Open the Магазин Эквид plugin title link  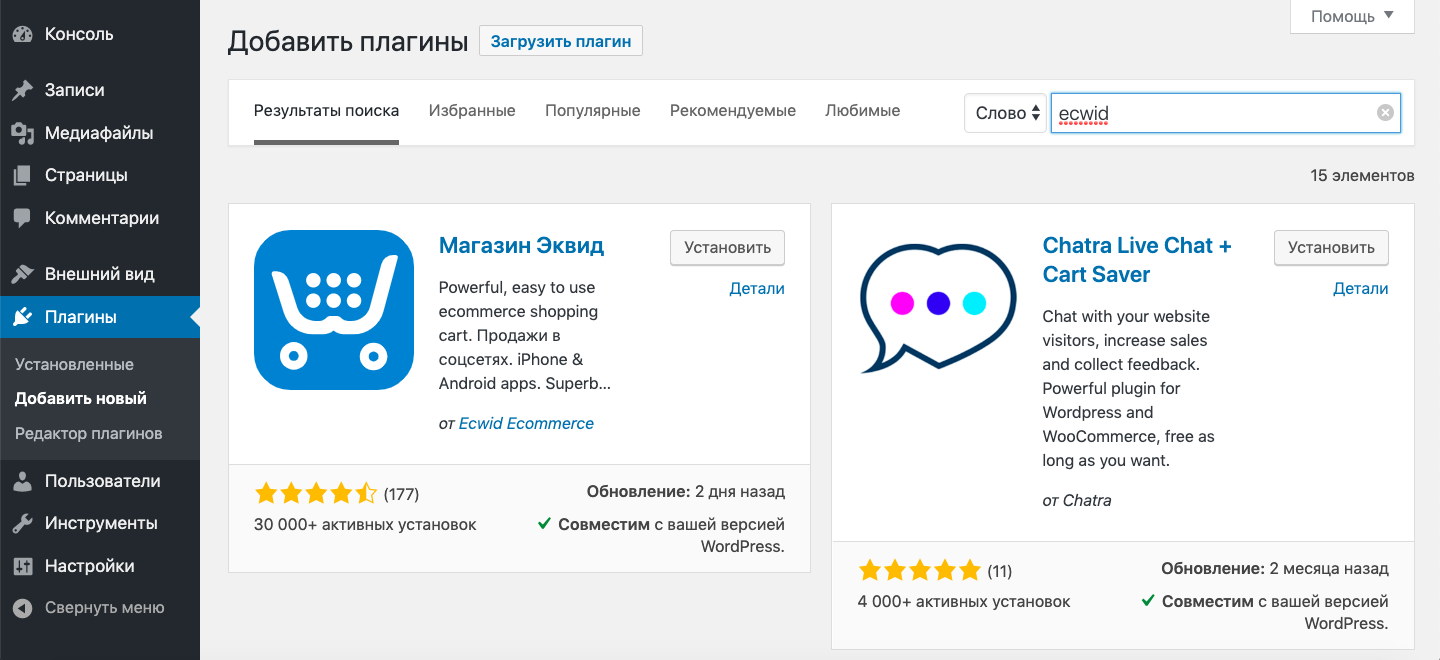pyautogui.click(x=522, y=245)
